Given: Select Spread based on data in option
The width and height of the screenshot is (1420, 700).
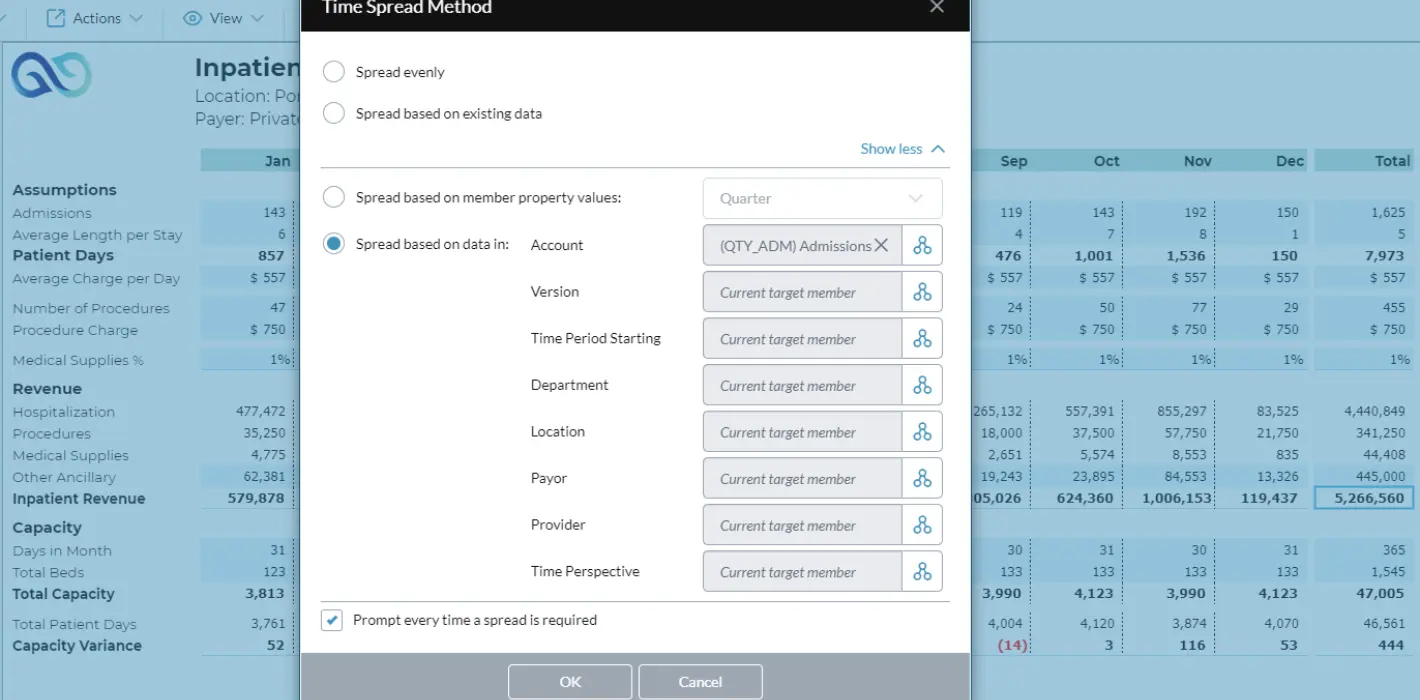Looking at the screenshot, I should (x=334, y=244).
